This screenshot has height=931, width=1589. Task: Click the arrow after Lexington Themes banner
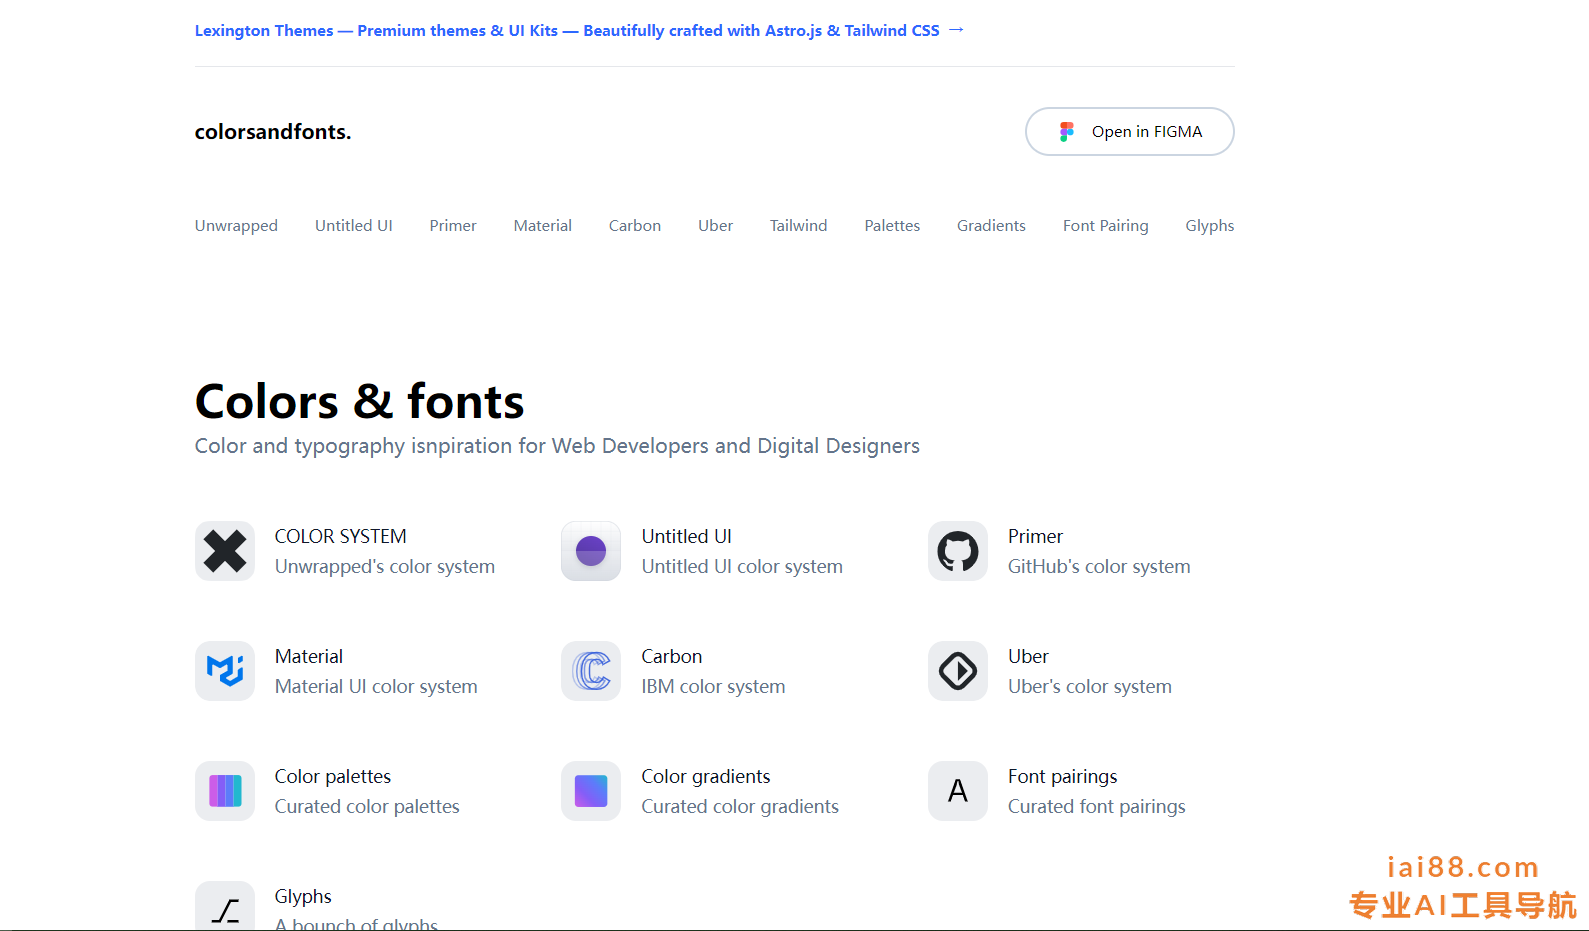tap(956, 30)
